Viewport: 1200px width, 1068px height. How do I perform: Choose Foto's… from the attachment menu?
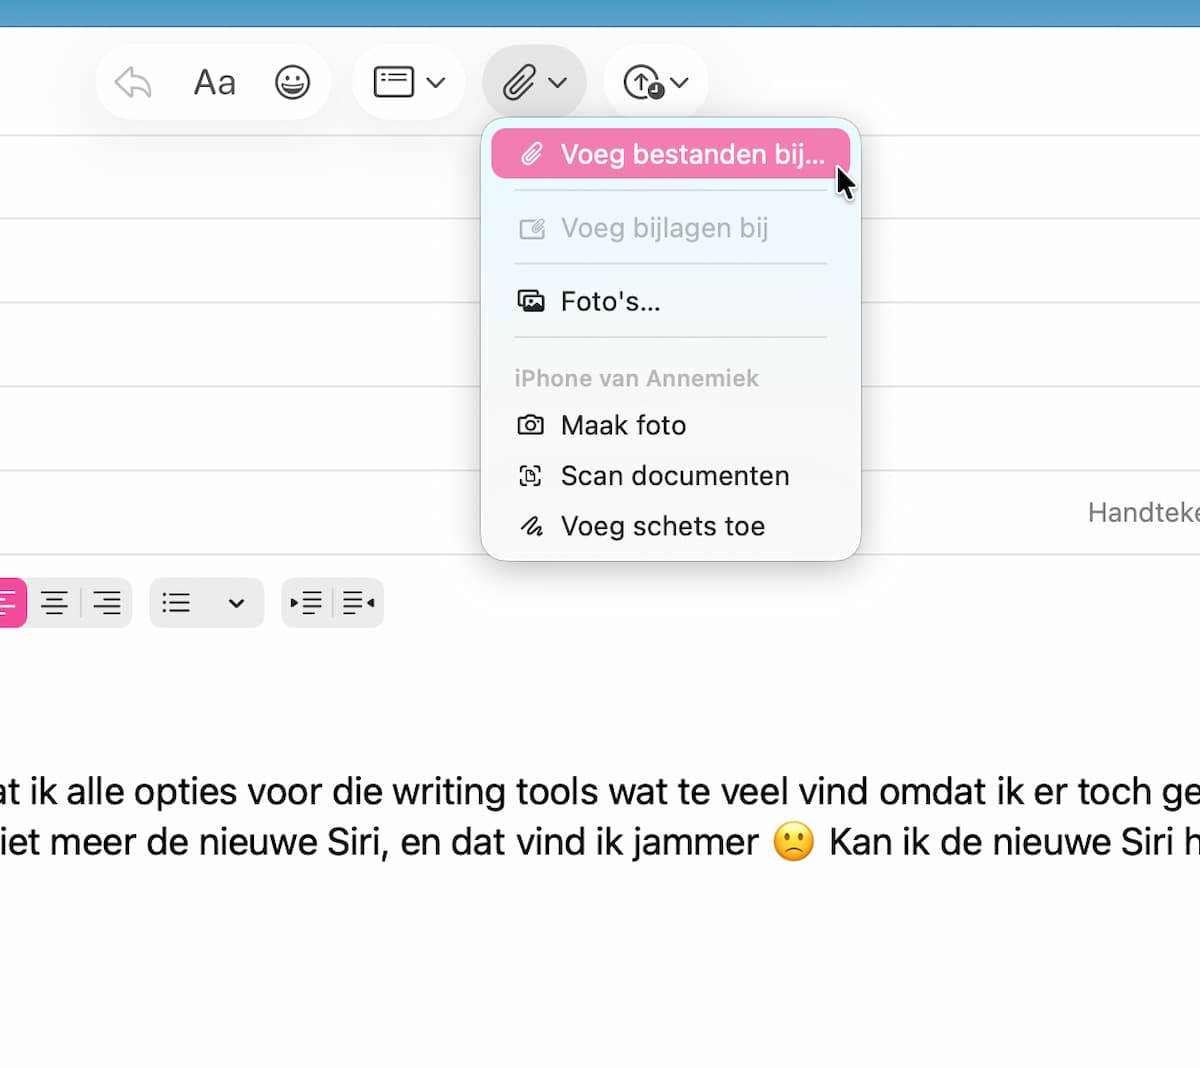pos(610,301)
